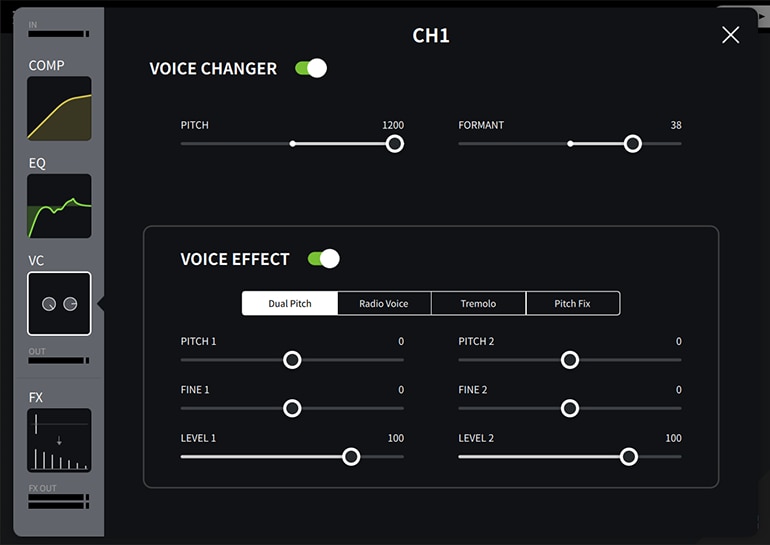
Task: Open the FX effects panel
Action: 59,440
